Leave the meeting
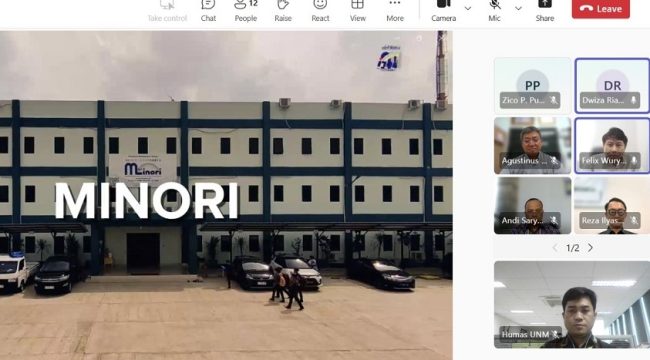This screenshot has width=650, height=360. click(601, 9)
